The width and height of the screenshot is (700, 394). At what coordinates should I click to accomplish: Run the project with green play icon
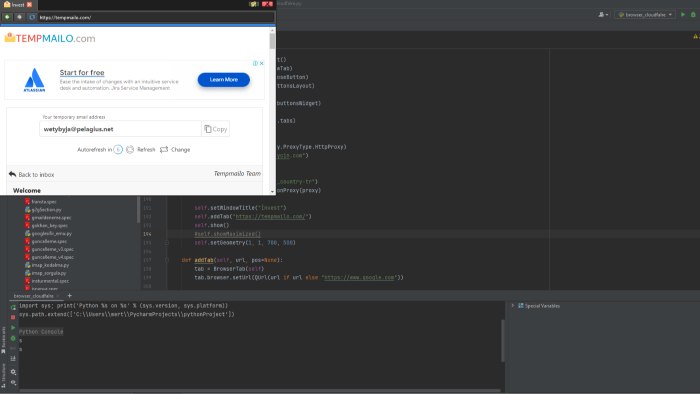coord(683,15)
